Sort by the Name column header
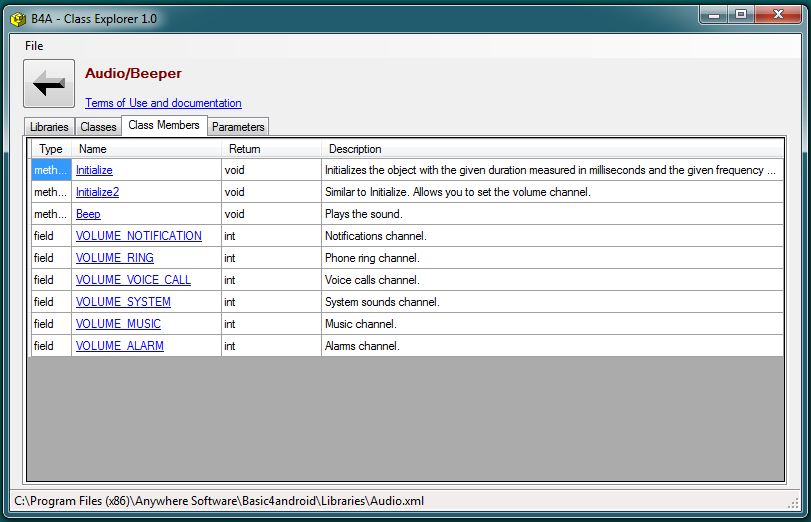The height and width of the screenshot is (522, 811). [x=146, y=149]
